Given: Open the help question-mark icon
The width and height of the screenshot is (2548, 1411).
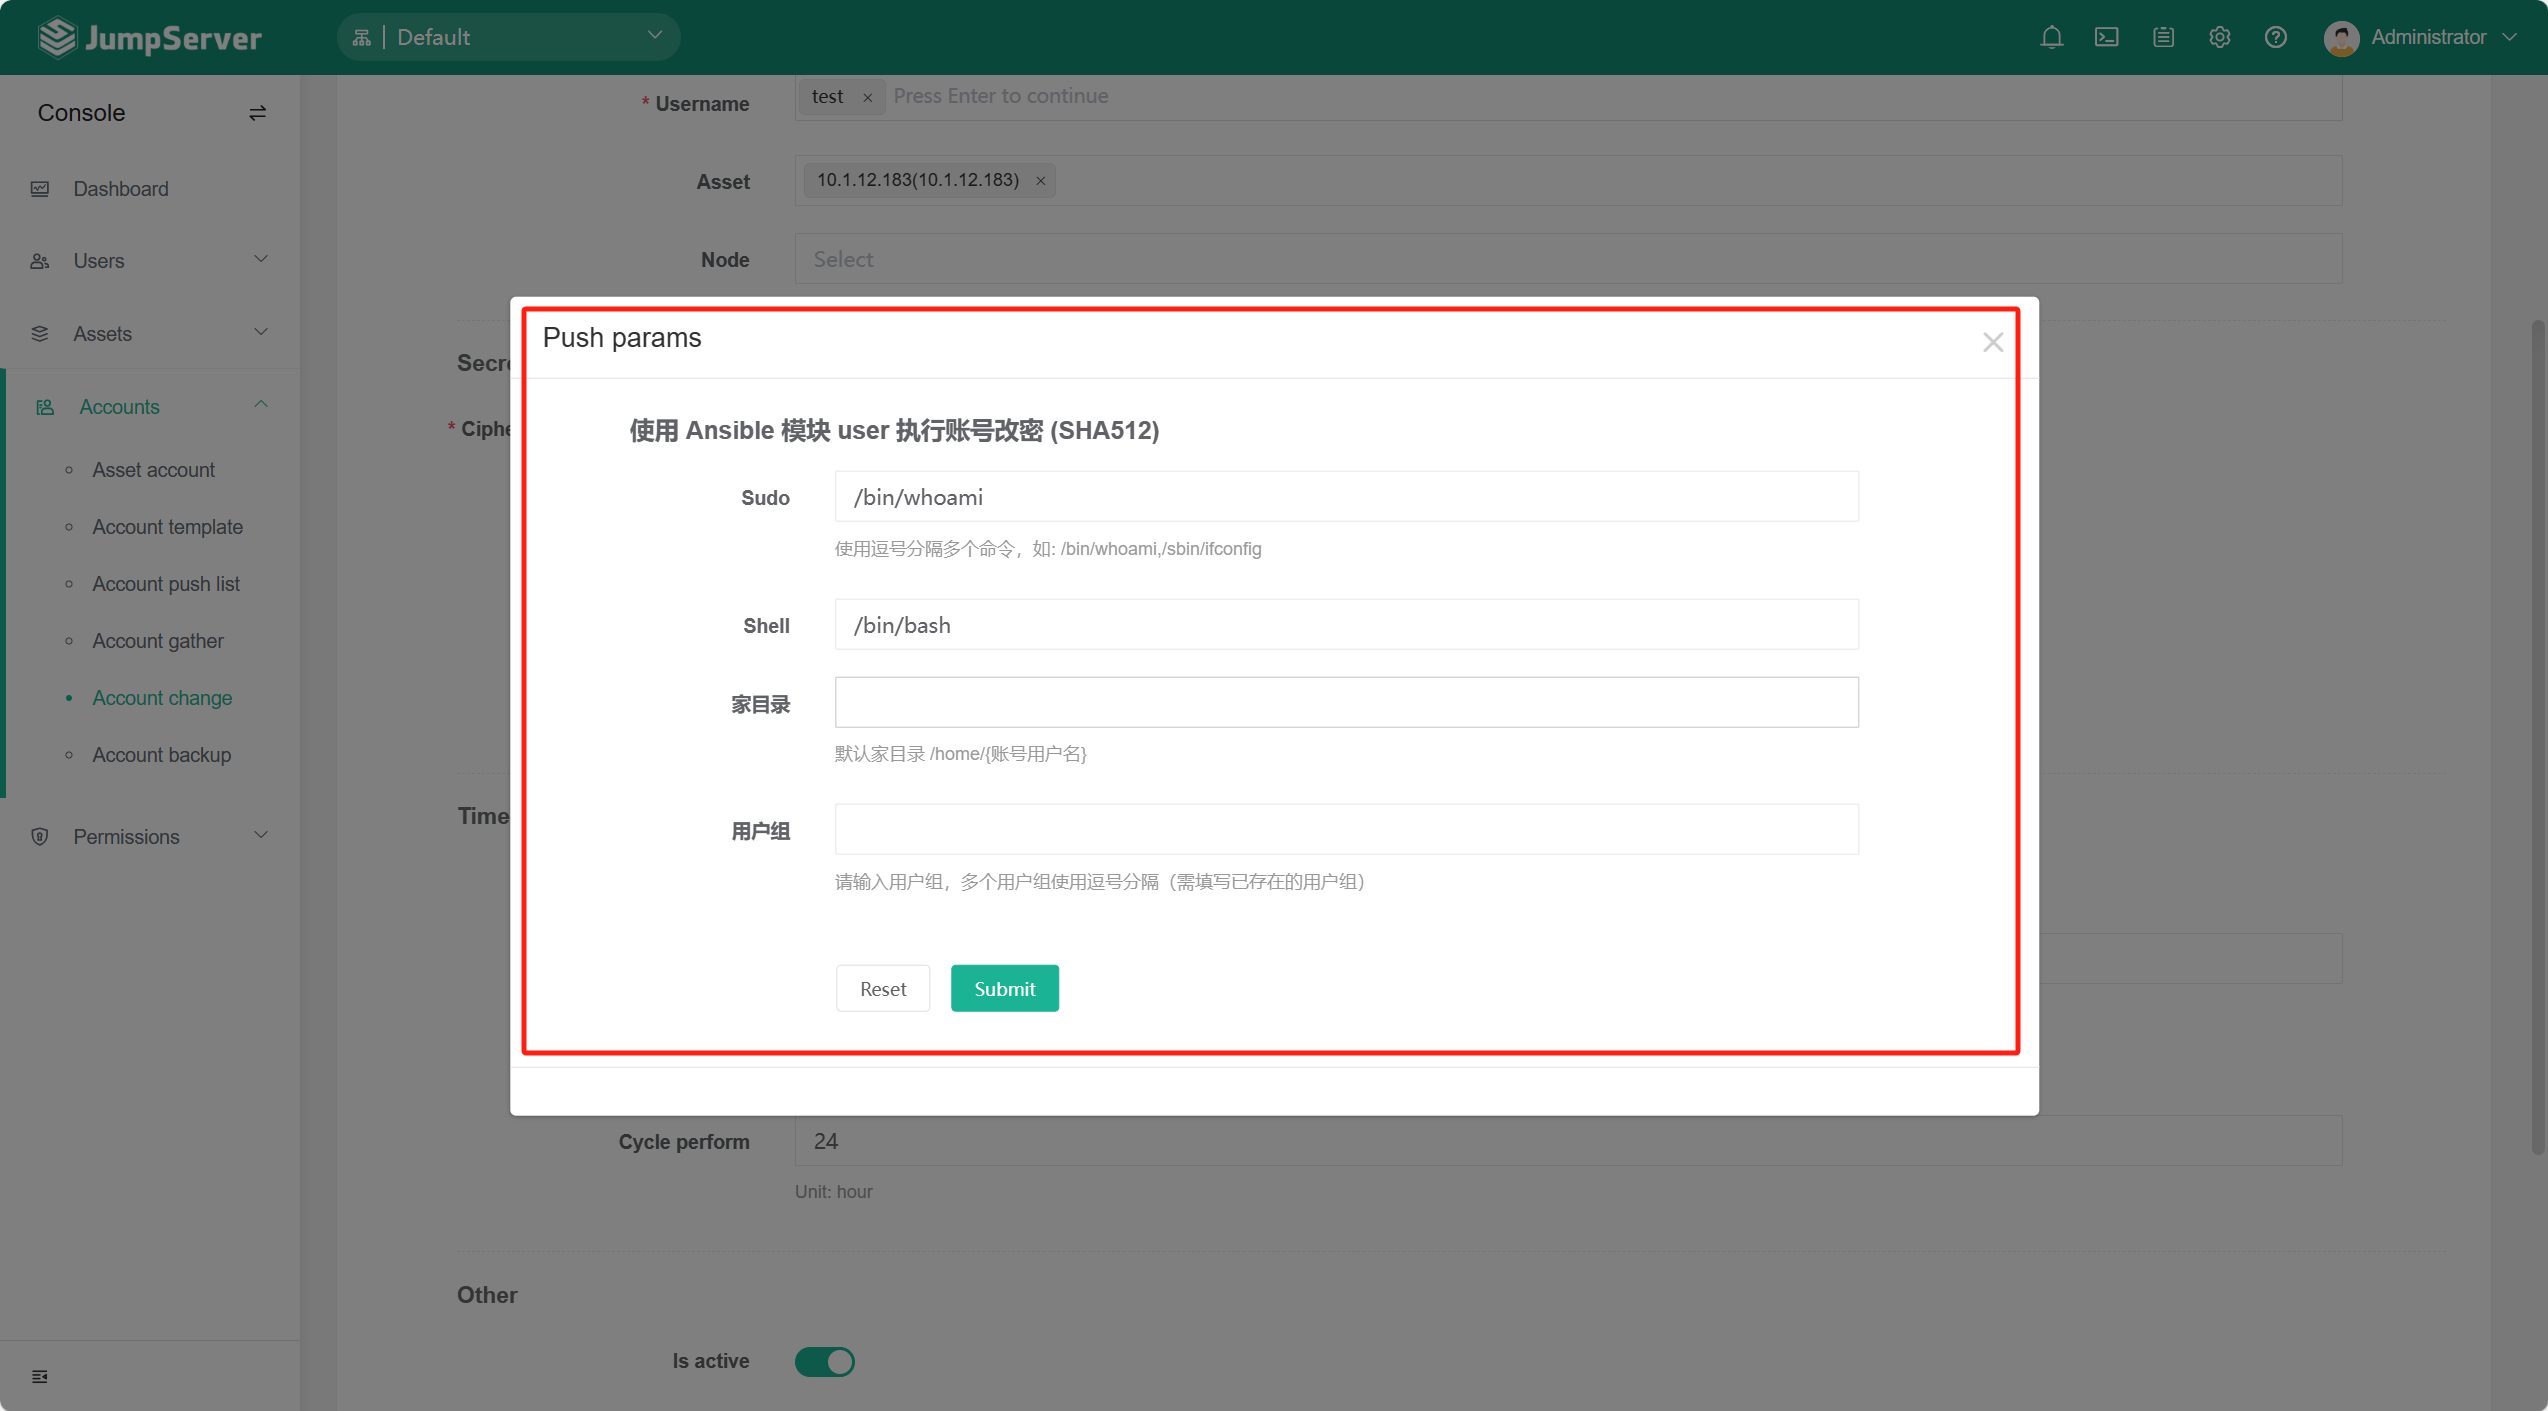Looking at the screenshot, I should (2276, 37).
